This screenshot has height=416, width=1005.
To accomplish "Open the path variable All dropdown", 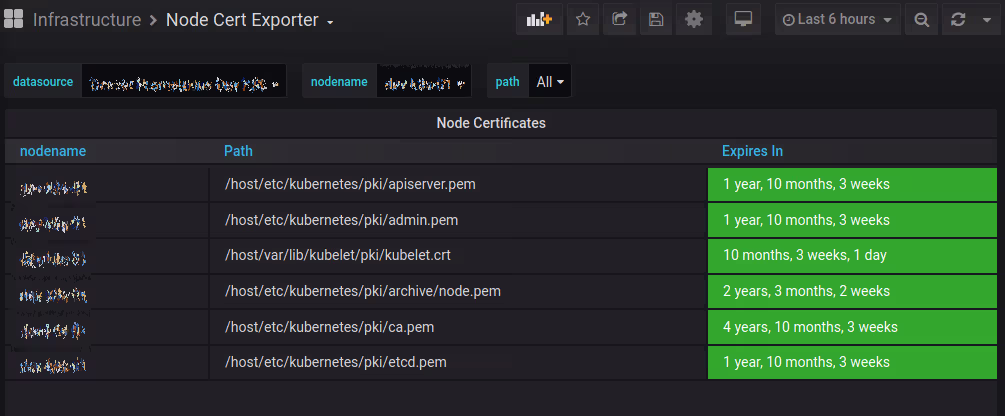I will pos(550,82).
